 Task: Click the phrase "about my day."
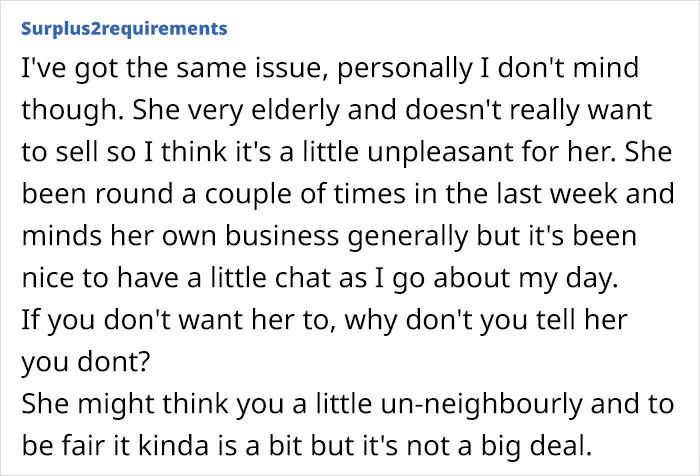[525, 279]
